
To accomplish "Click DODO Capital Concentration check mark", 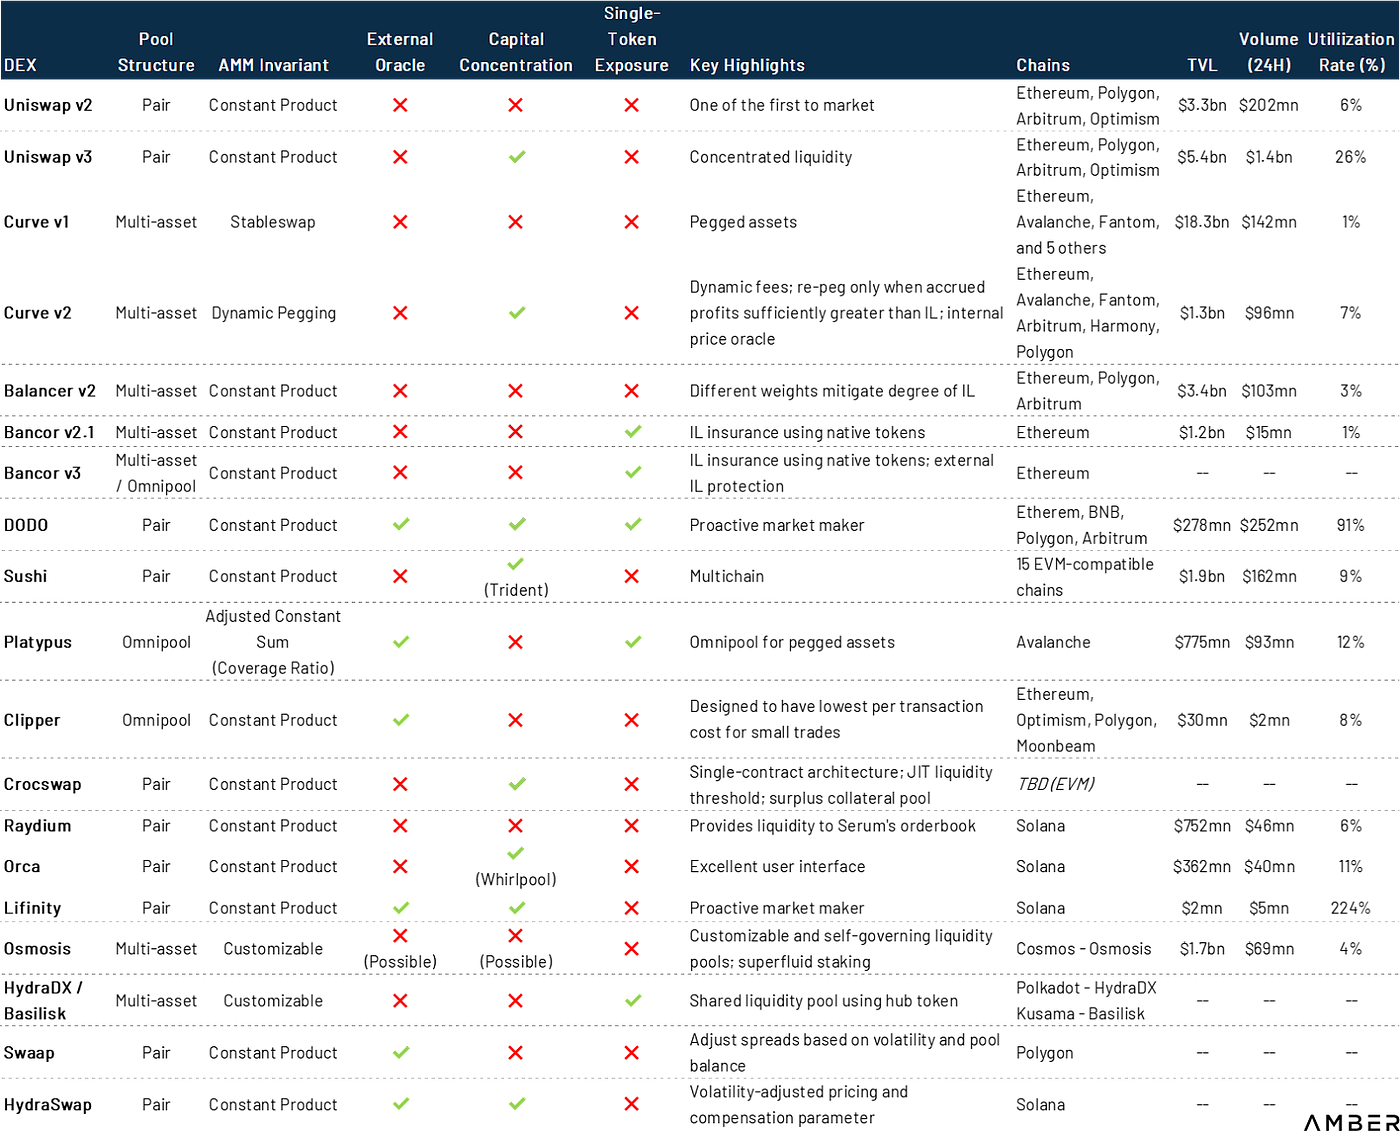I will point(517,524).
